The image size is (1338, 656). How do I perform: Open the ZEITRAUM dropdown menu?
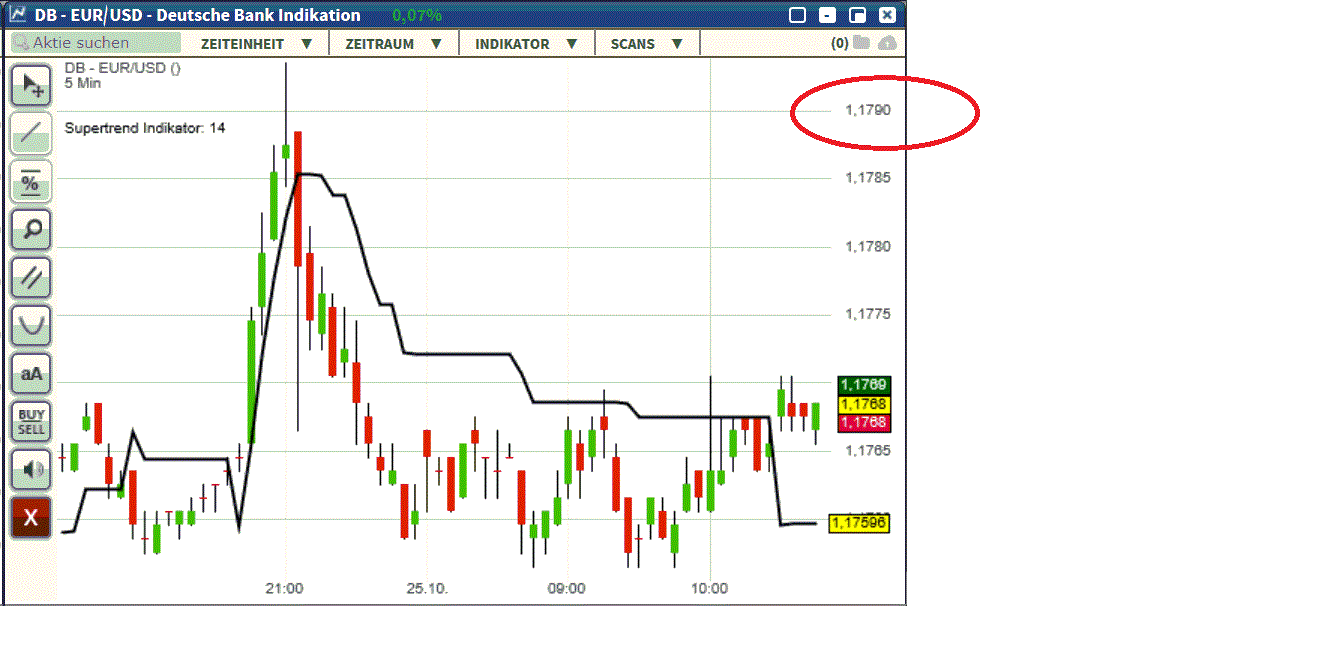393,44
